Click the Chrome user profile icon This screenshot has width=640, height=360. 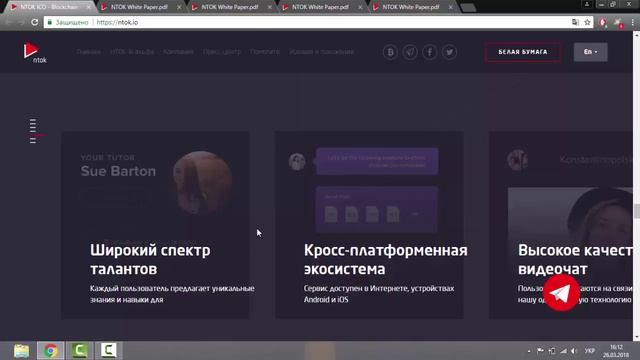point(587,4)
